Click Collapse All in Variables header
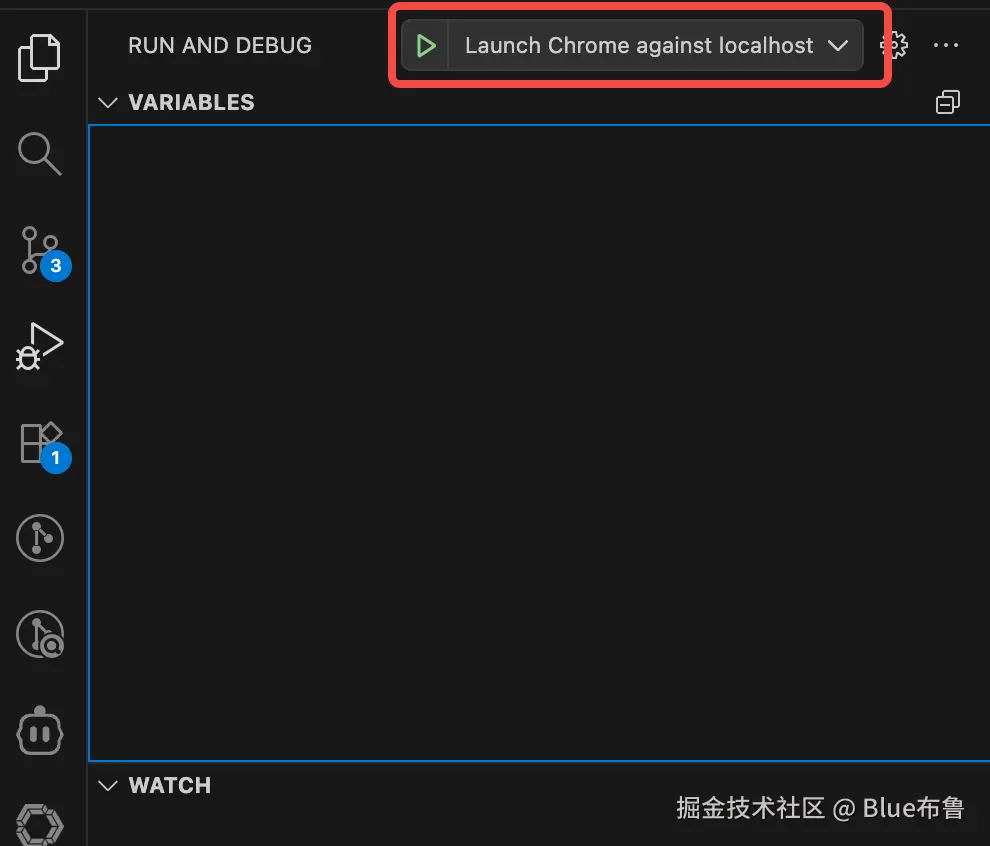Viewport: 990px width, 846px height. [x=948, y=102]
